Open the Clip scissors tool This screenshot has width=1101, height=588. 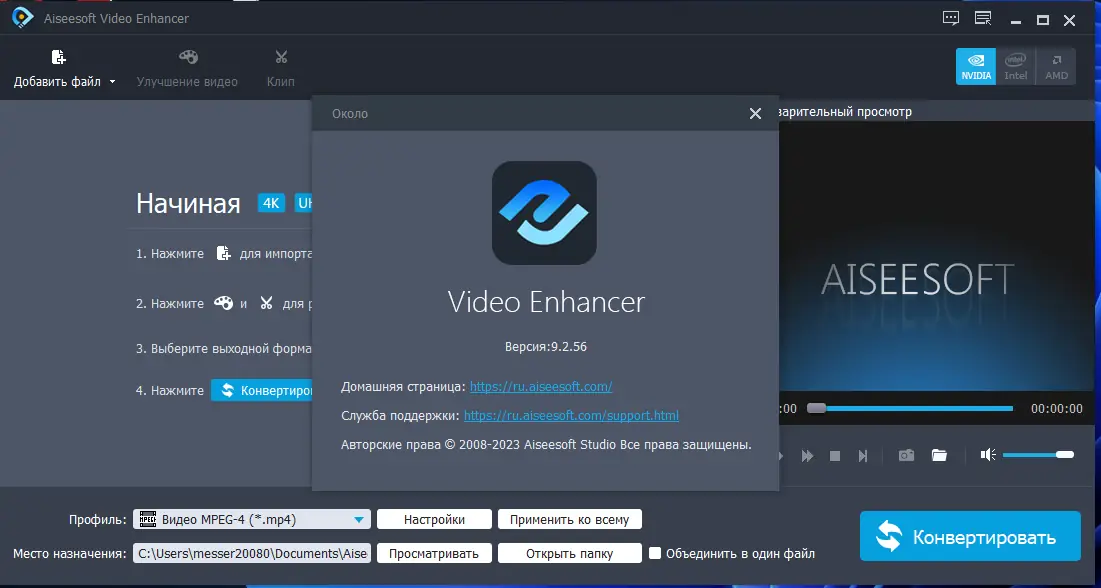click(x=281, y=57)
